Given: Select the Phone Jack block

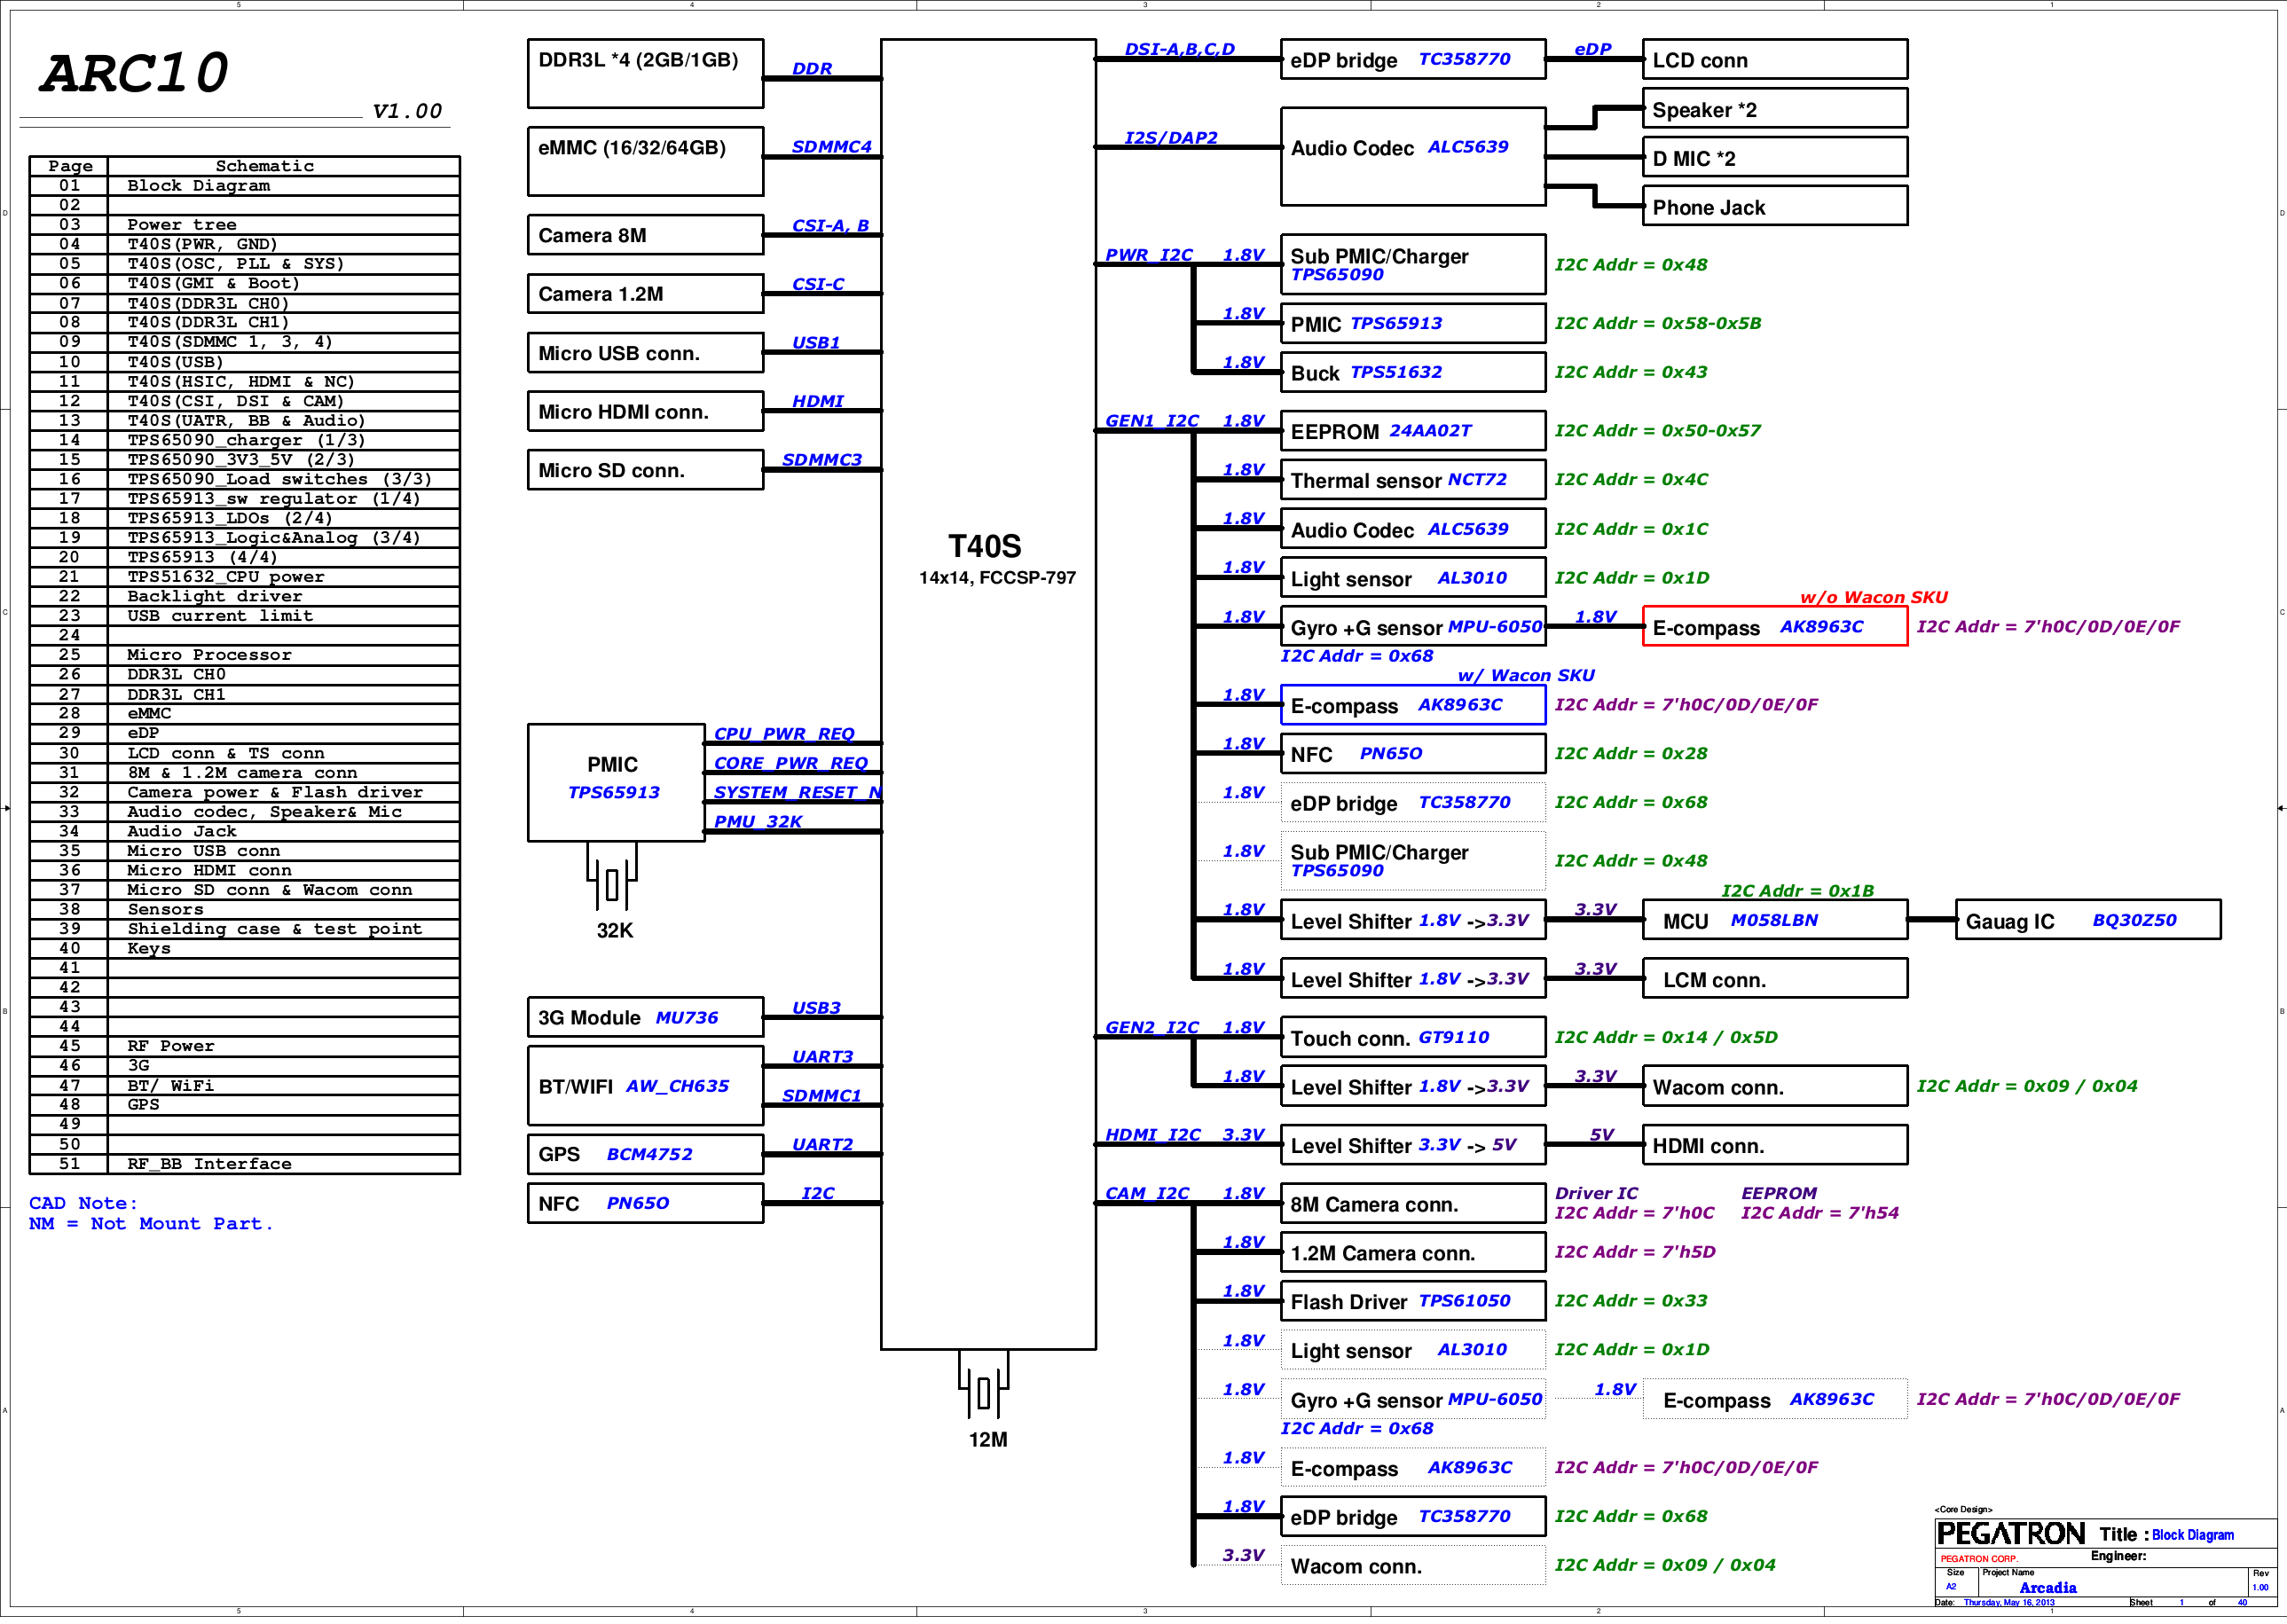Looking at the screenshot, I should 1775,207.
